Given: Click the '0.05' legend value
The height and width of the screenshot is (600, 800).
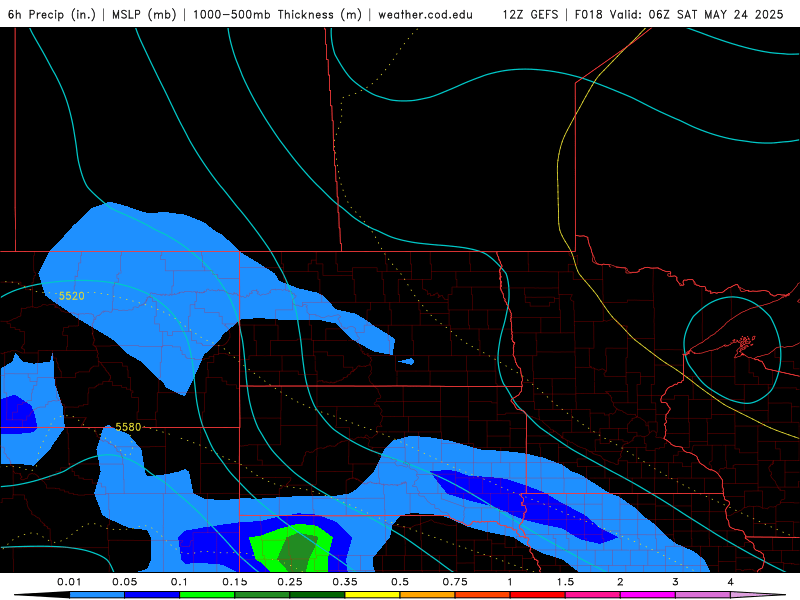Looking at the screenshot, I should (124, 582).
